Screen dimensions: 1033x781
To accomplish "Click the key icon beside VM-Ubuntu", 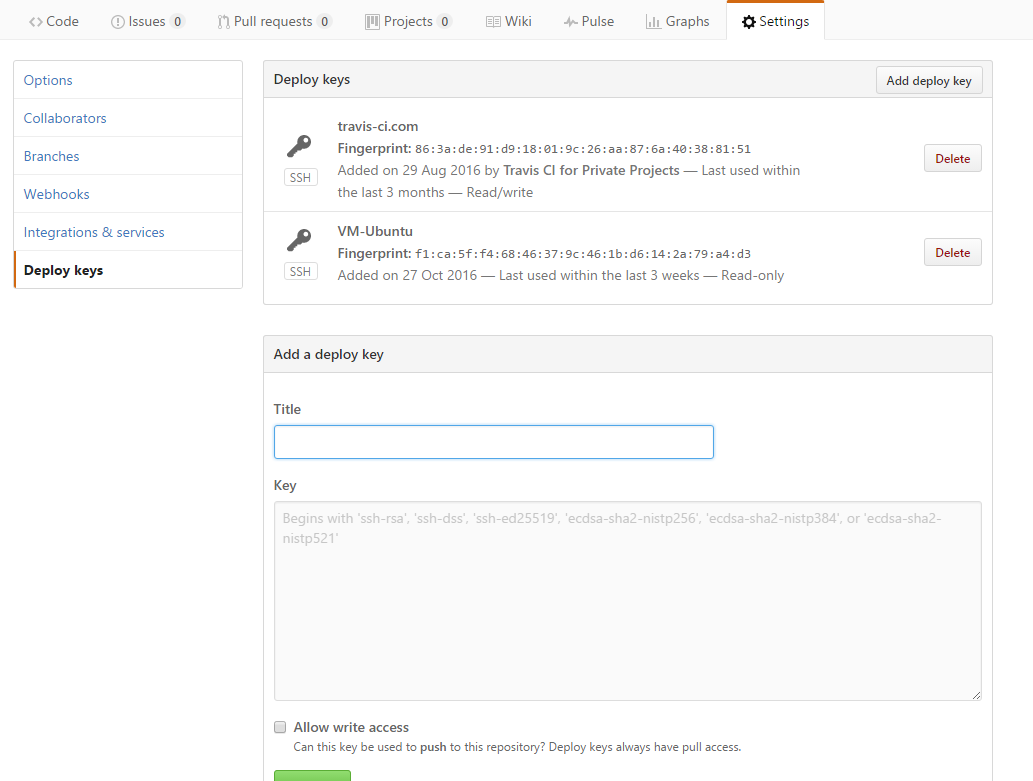I will click(x=299, y=240).
